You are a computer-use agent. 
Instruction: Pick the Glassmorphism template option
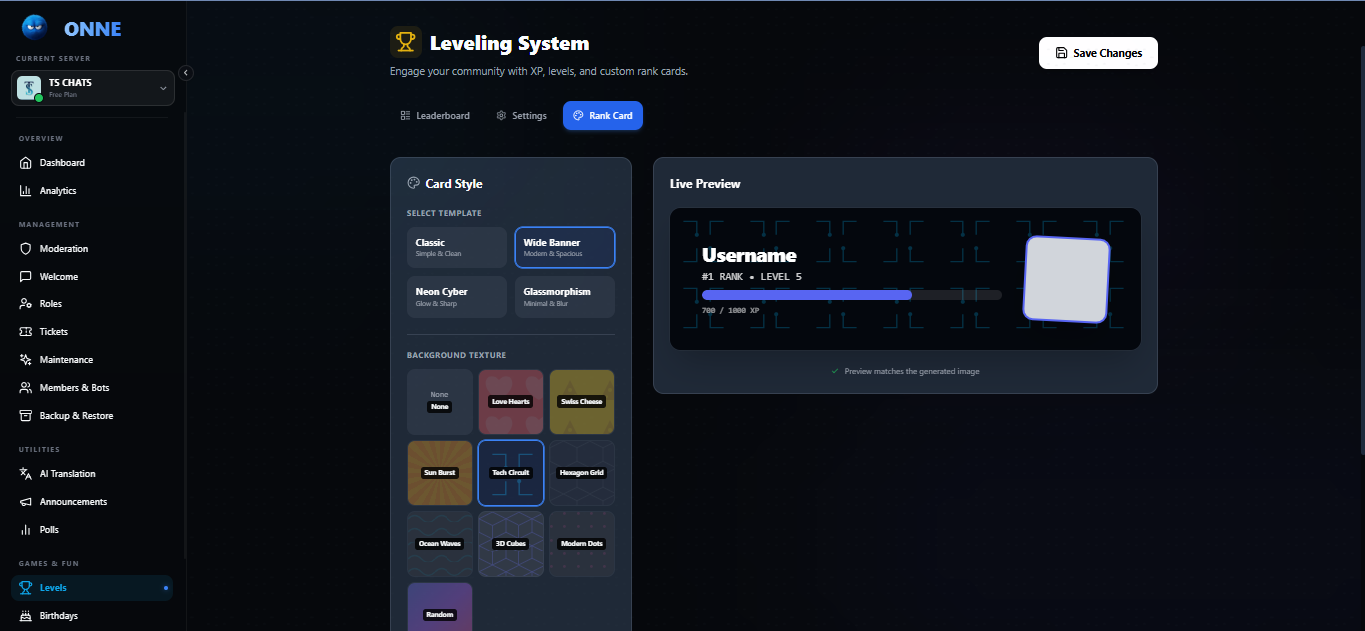click(x=565, y=297)
